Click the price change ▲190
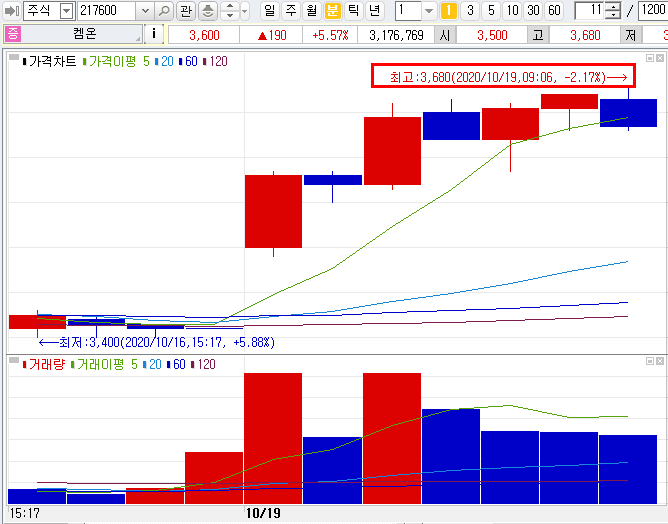 [271, 35]
